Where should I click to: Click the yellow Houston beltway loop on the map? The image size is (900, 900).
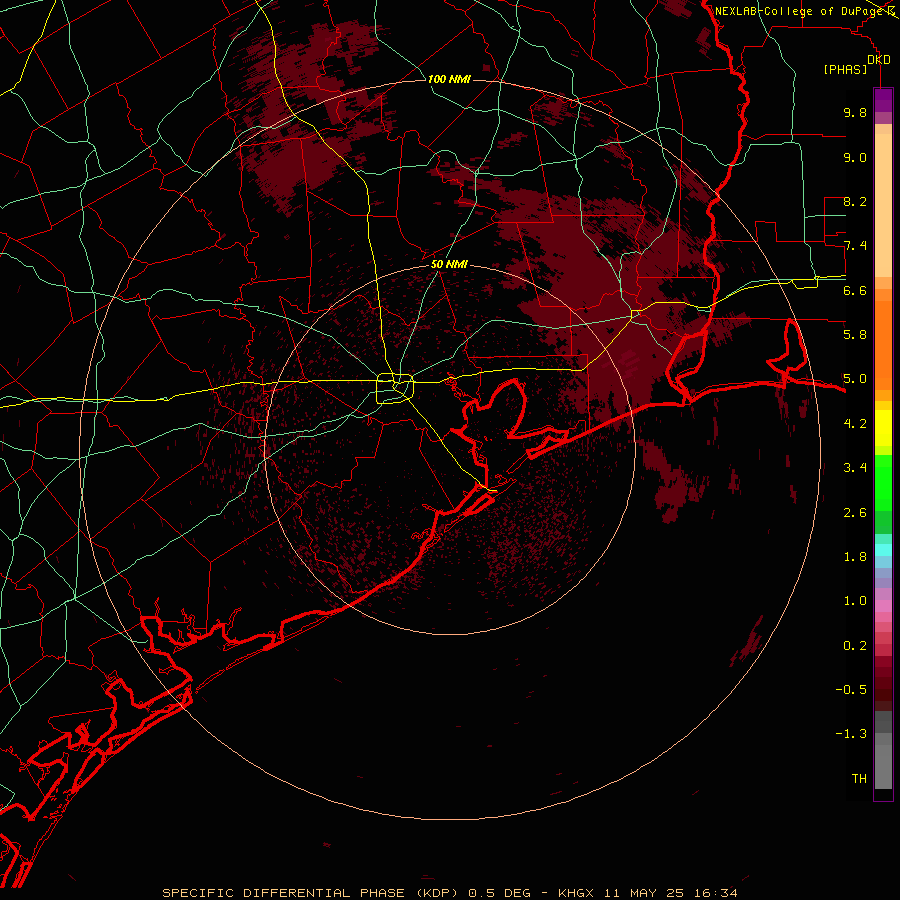395,389
